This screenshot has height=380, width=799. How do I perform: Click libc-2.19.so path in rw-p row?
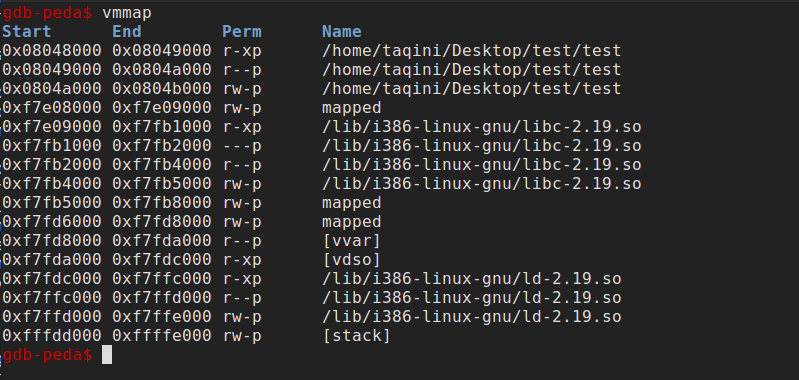pos(482,183)
